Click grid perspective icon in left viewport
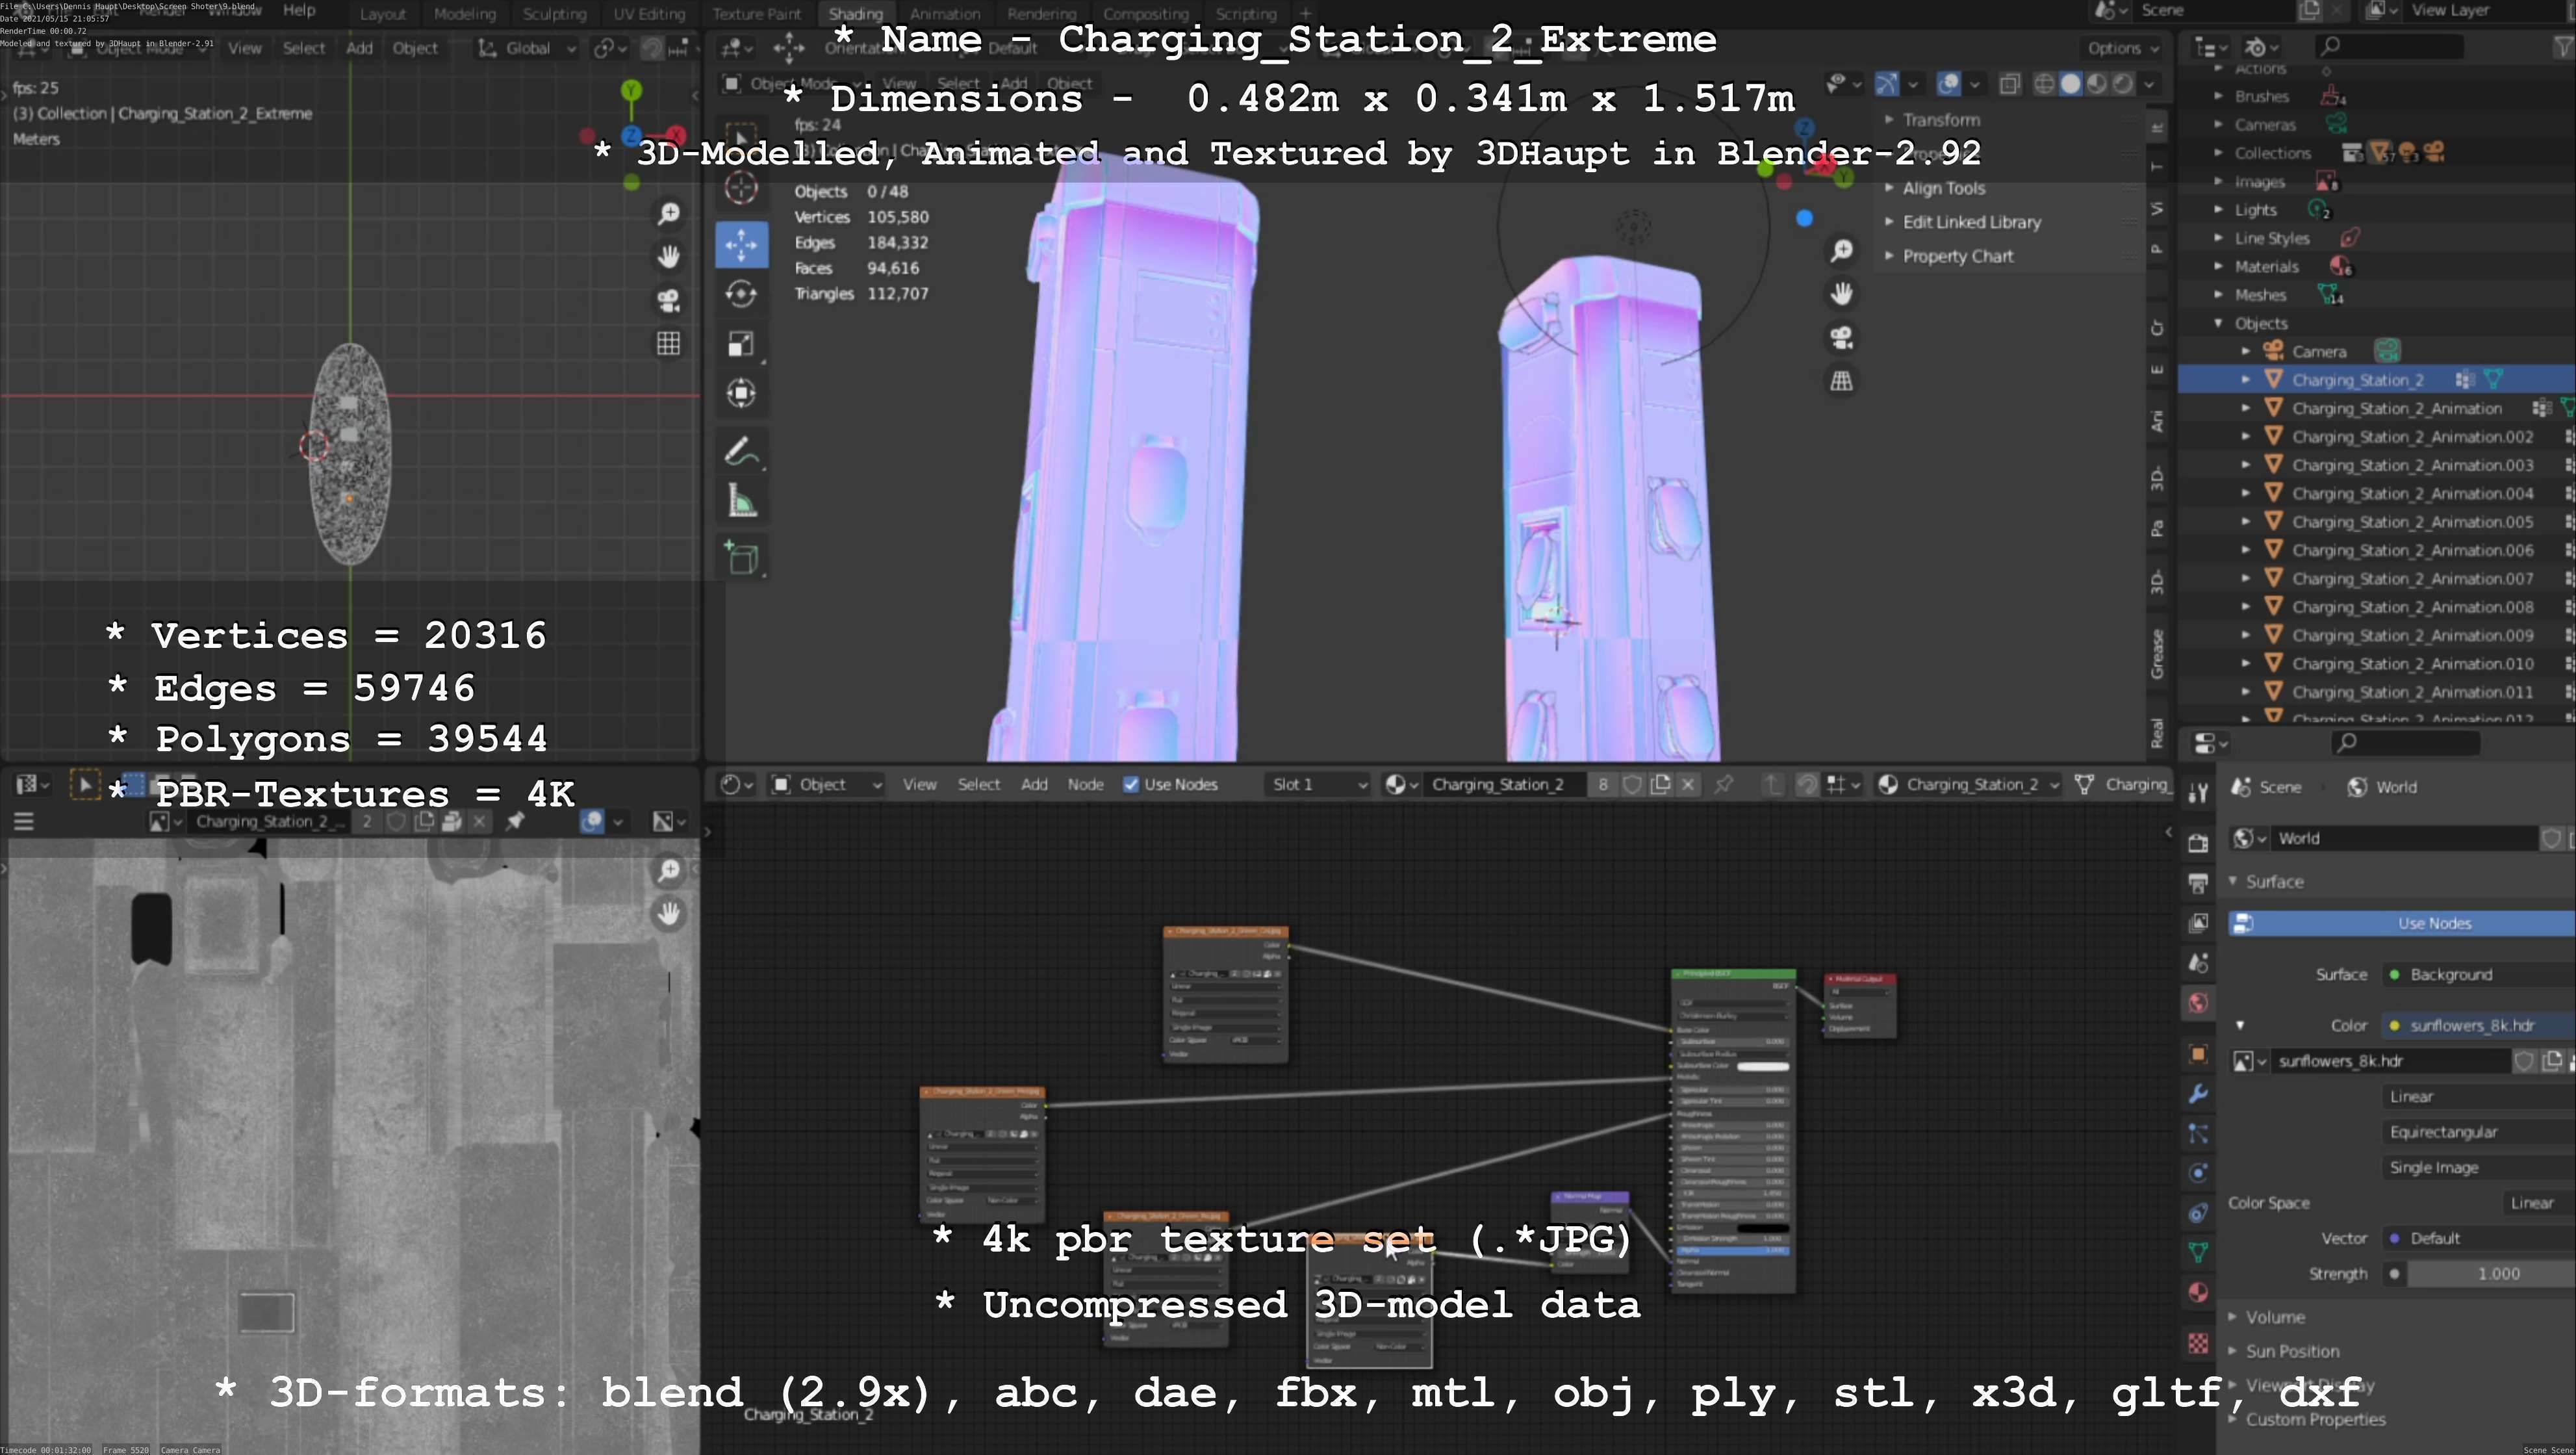 pos(668,344)
